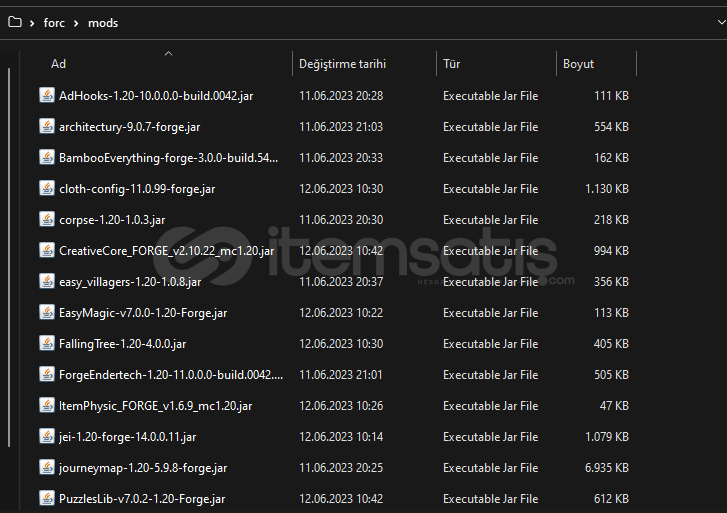The height and width of the screenshot is (513, 727).
Task: Click the PuzzlesLib jar file icon
Action: tap(47, 499)
